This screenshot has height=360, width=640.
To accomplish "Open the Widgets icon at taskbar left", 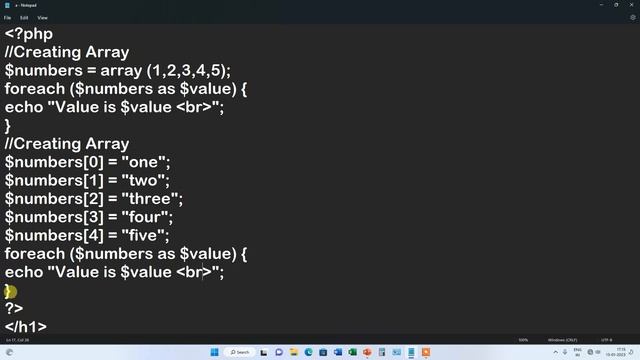I will click(9, 352).
